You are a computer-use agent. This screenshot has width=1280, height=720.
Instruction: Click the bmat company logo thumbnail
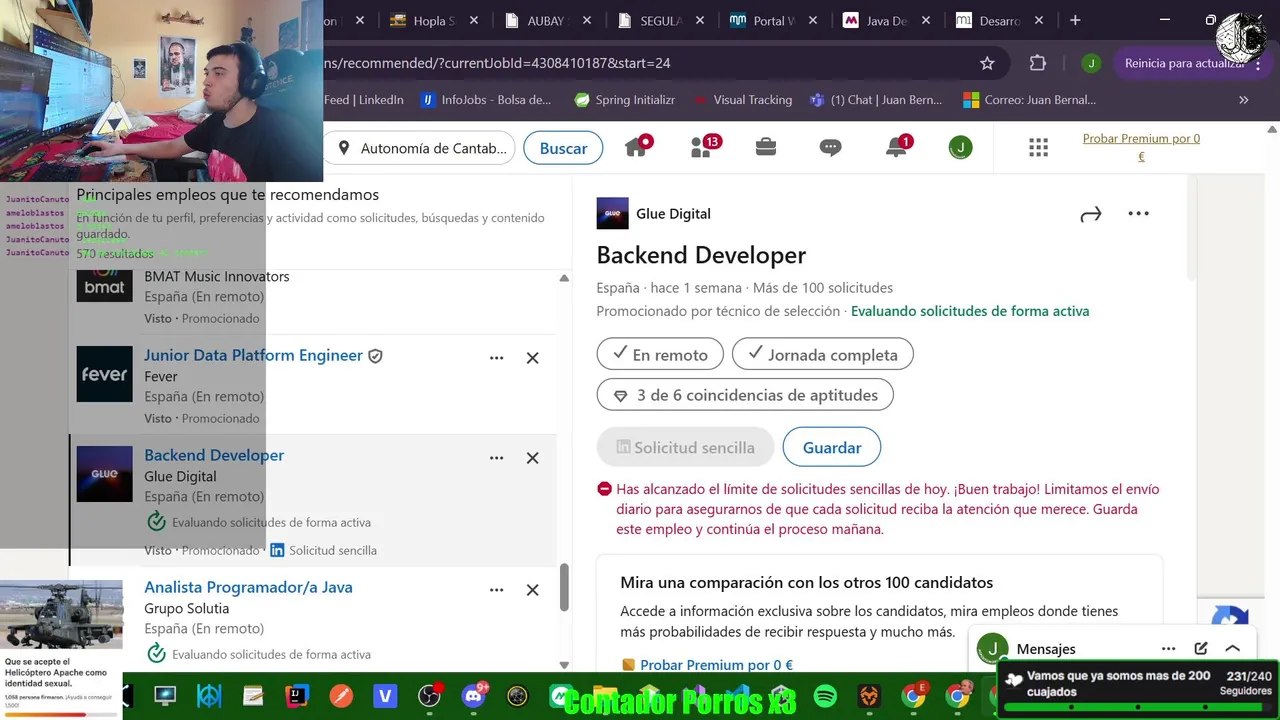click(x=104, y=285)
